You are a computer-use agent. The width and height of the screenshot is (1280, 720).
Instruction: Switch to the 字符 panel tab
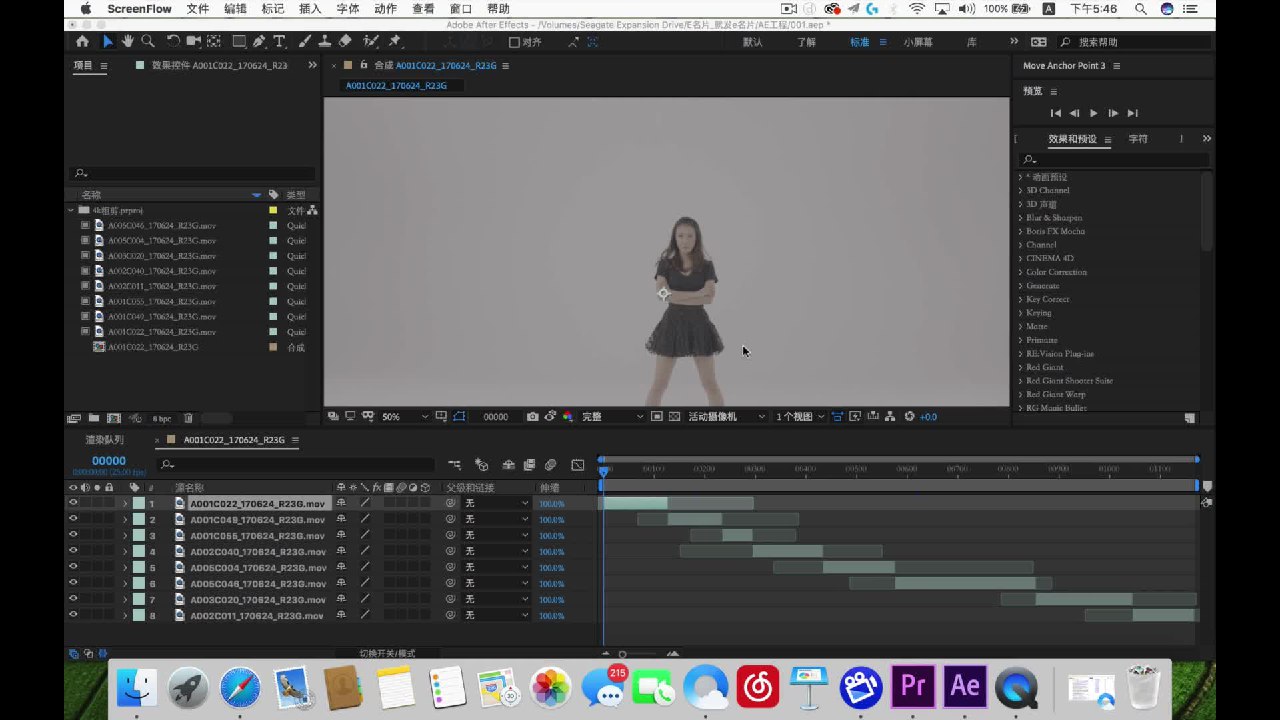click(1138, 139)
